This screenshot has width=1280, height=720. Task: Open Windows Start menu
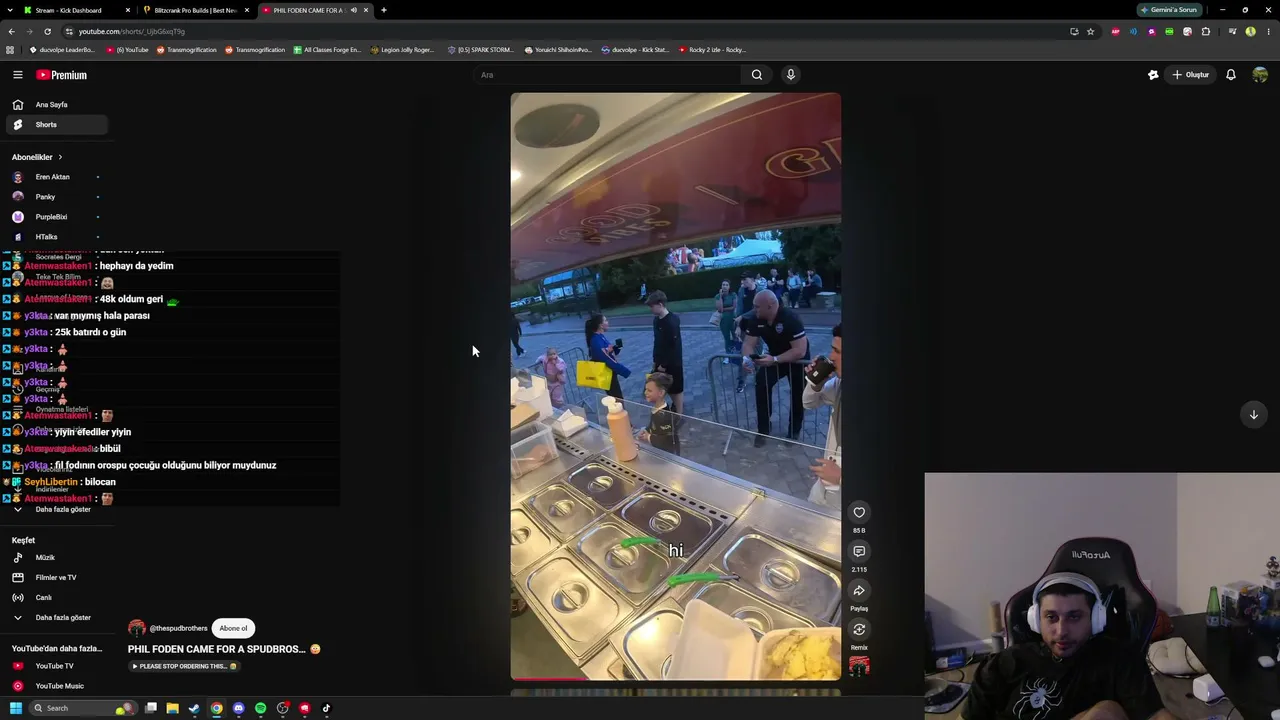(15, 708)
